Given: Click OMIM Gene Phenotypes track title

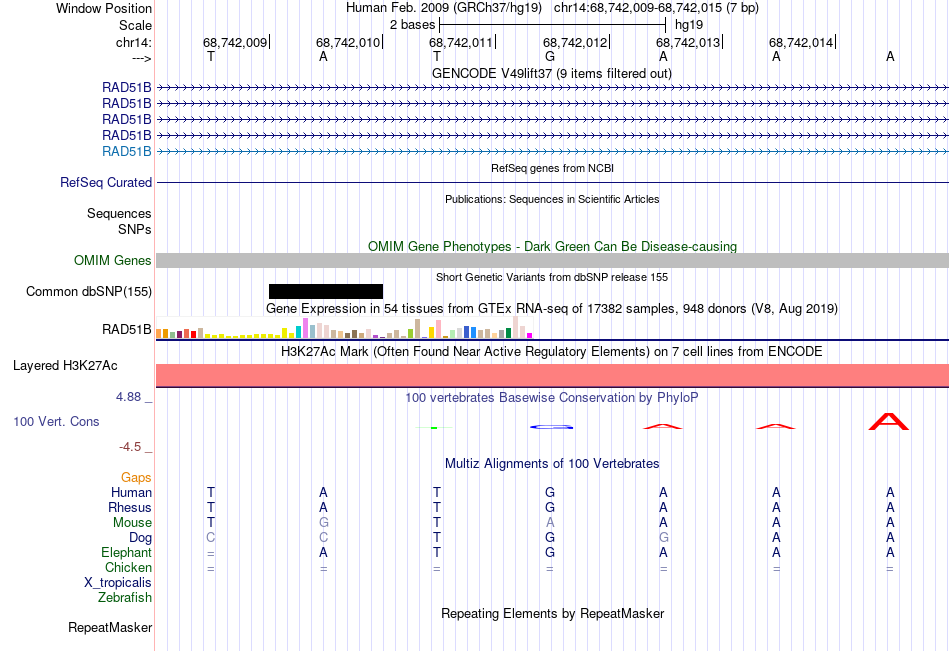Looking at the screenshot, I should (x=552, y=246).
